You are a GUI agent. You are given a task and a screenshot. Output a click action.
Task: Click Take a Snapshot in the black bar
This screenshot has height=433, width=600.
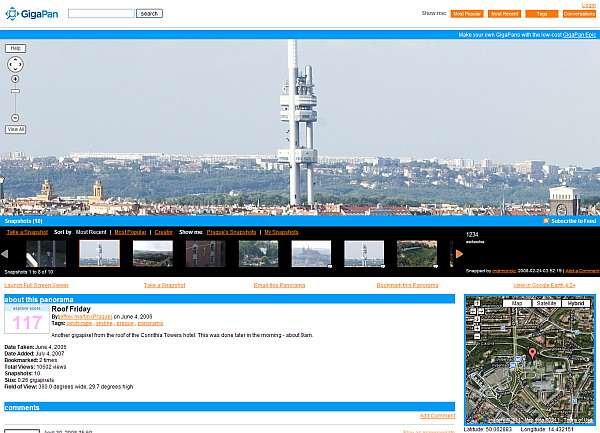tap(27, 232)
